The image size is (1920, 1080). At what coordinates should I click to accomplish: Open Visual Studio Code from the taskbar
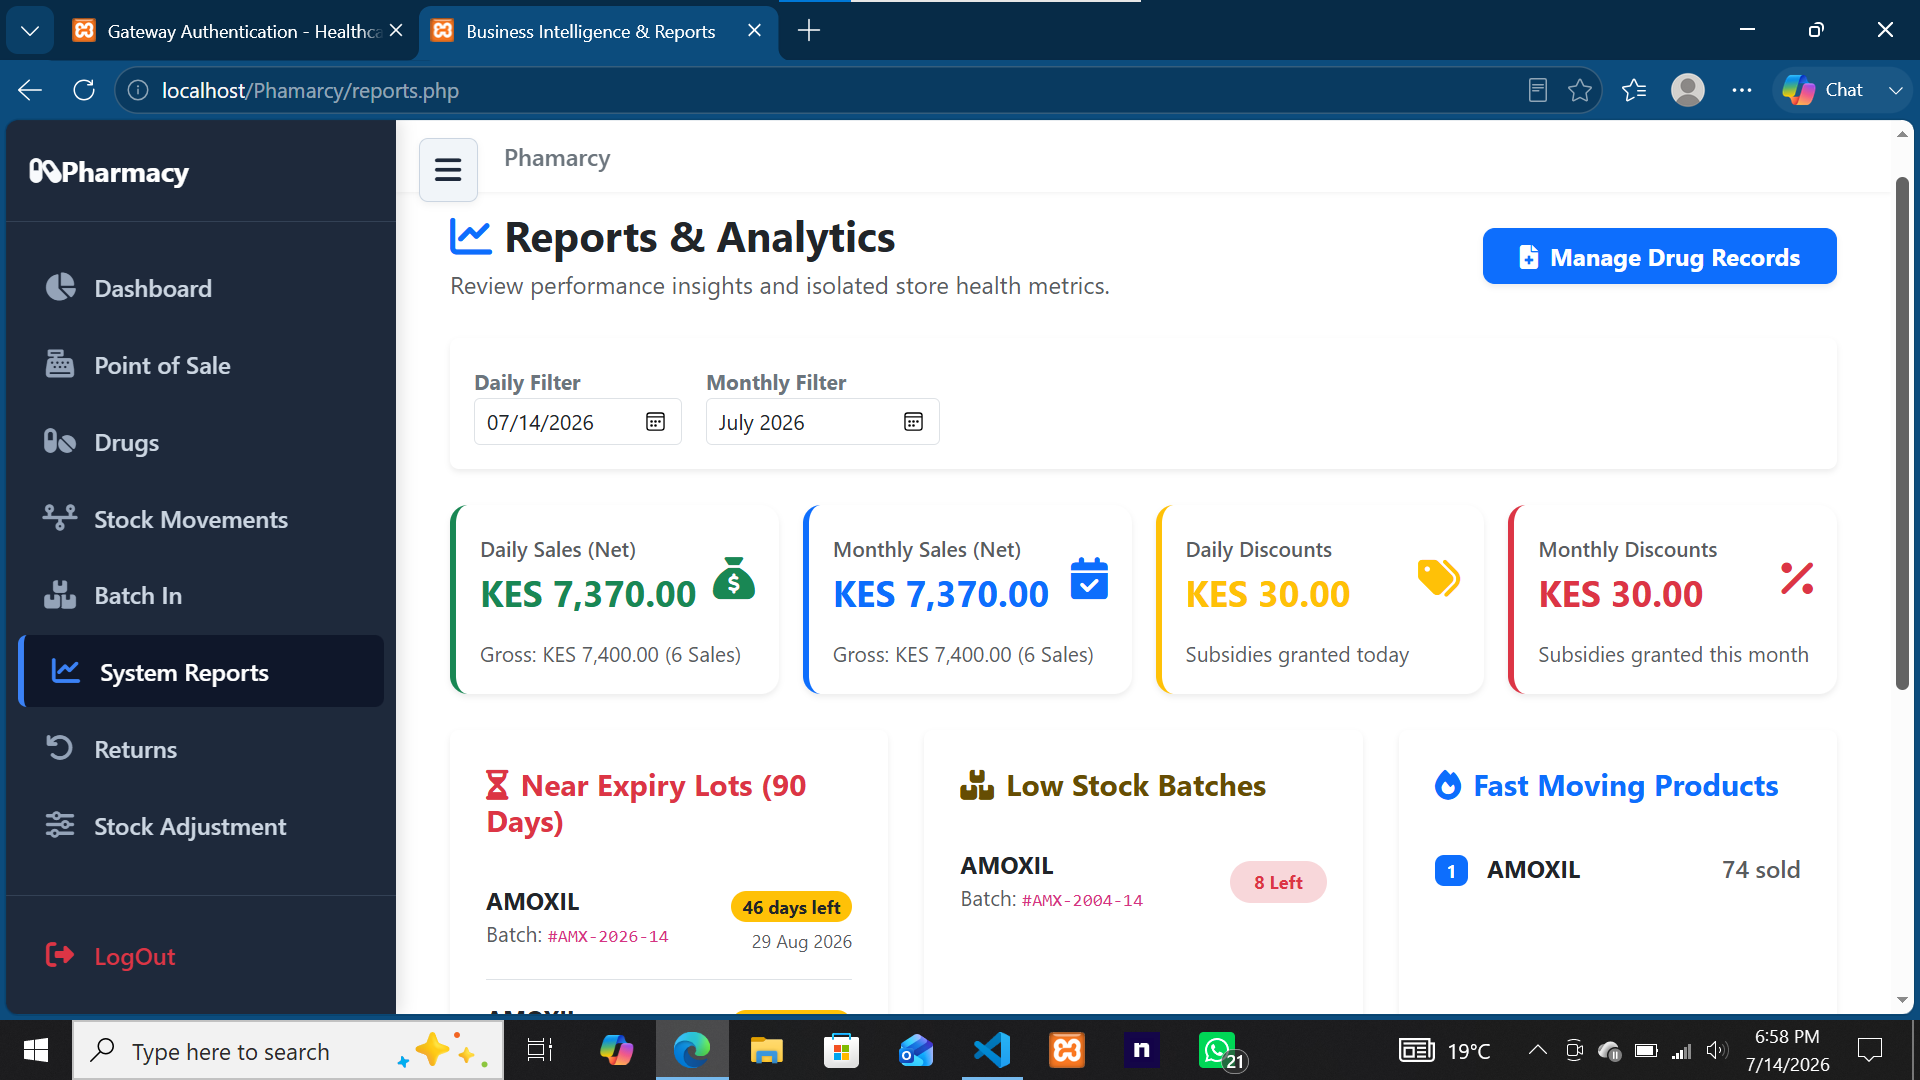pyautogui.click(x=991, y=1050)
